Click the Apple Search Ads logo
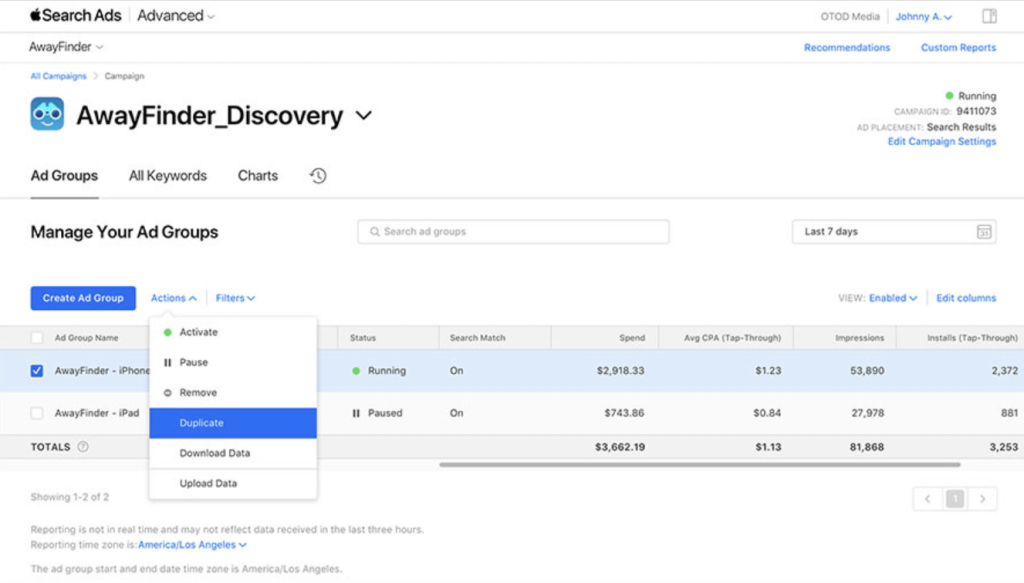Screen dimensions: 1024x583 point(76,15)
